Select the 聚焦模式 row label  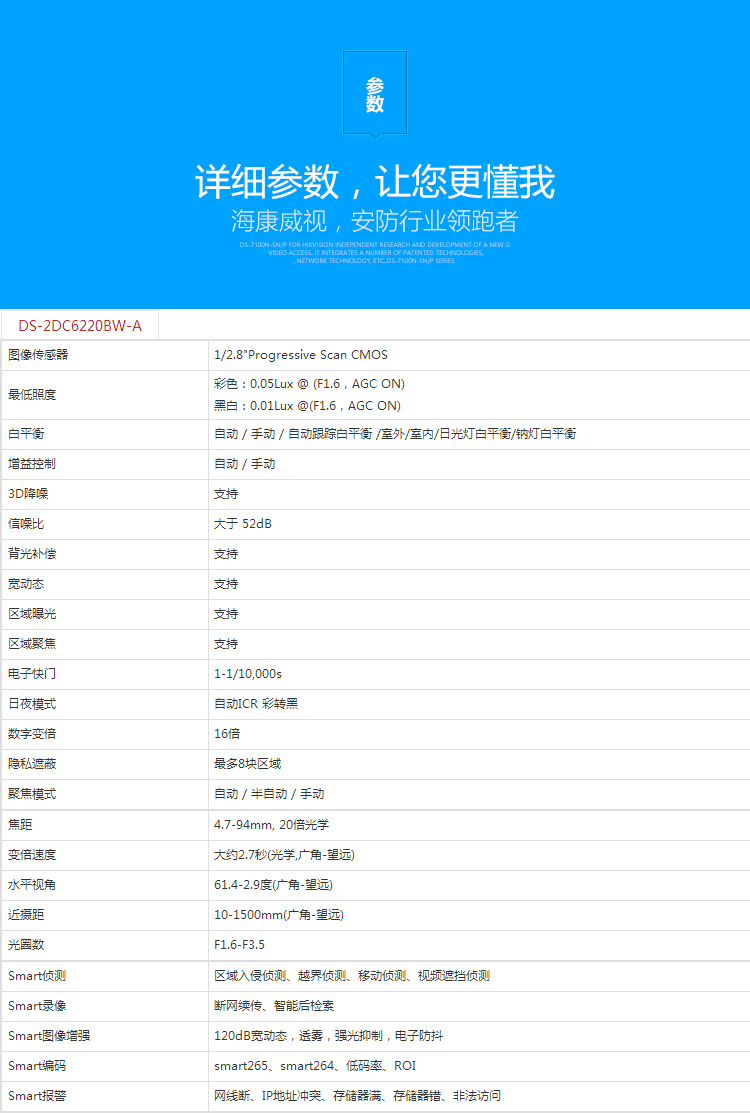tap(32, 794)
